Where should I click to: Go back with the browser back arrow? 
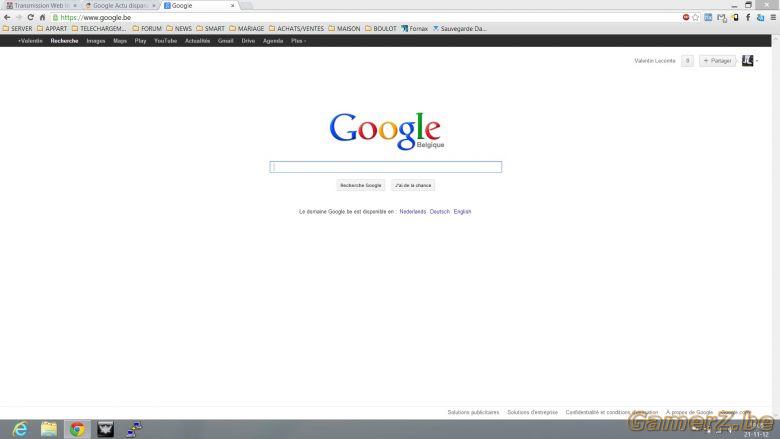point(7,17)
